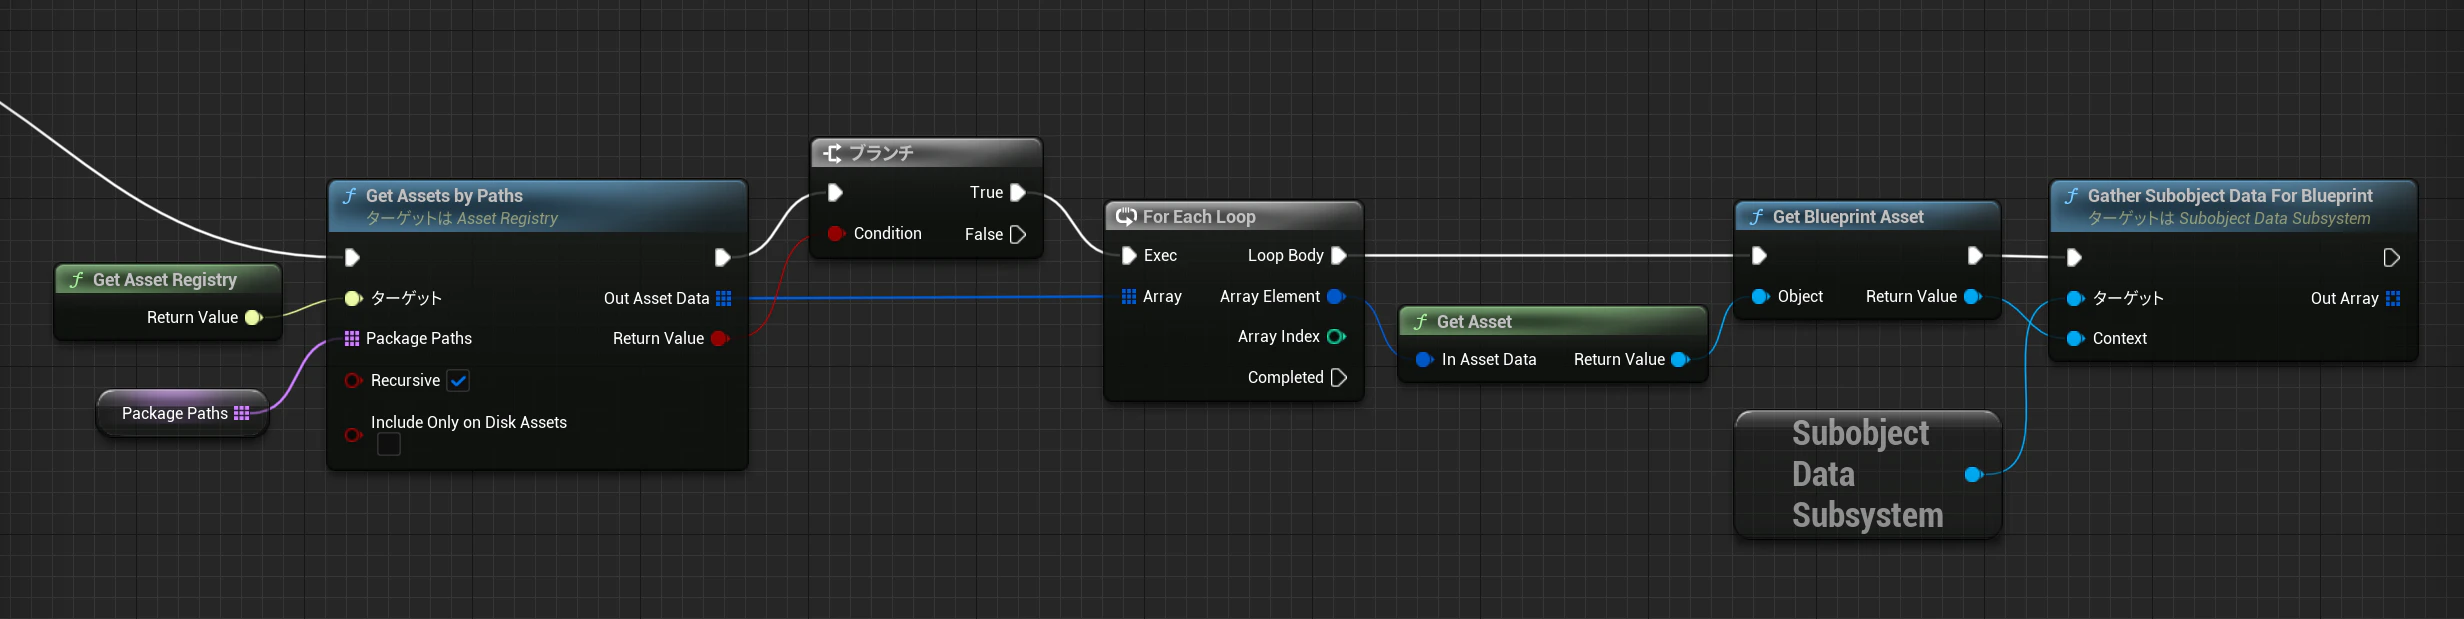The width and height of the screenshot is (2464, 619).
Task: Click the Out Array output pin
Action: pos(2393,298)
